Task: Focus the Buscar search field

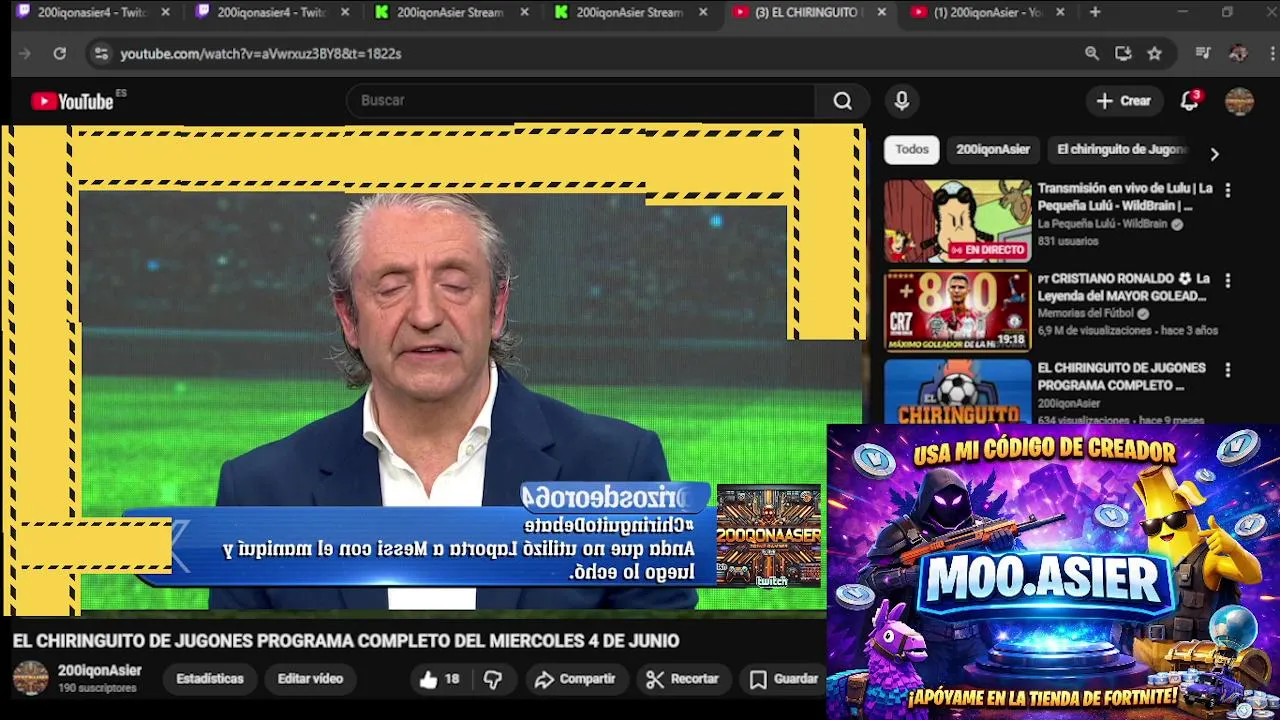Action: [580, 101]
